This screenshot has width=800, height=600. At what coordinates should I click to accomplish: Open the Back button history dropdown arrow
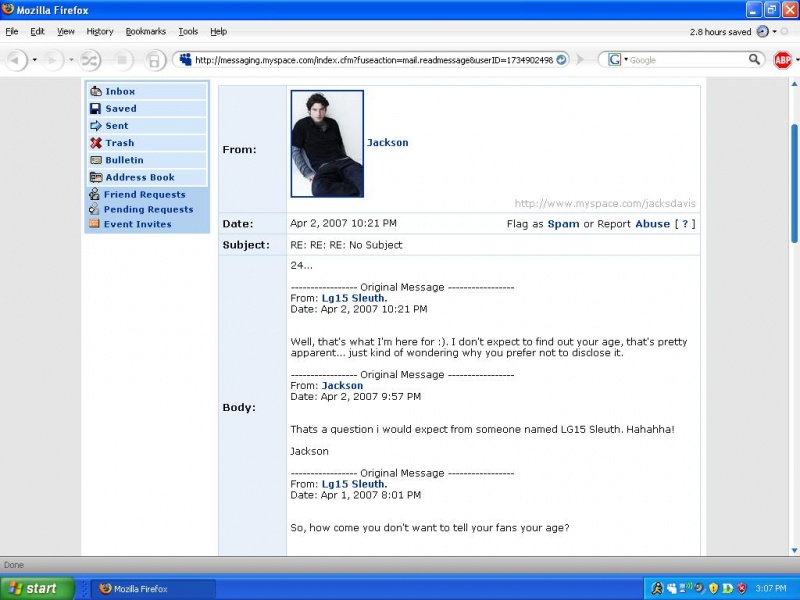click(35, 60)
